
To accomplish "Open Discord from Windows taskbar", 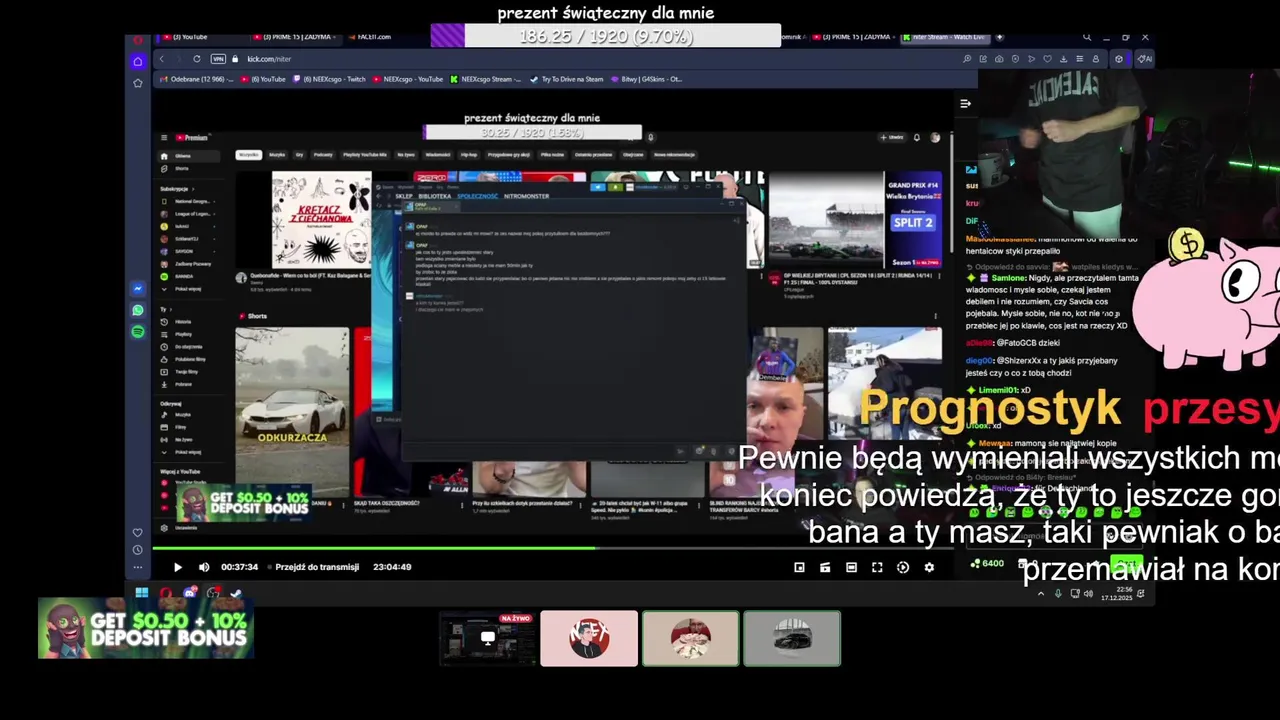I will click(x=189, y=593).
